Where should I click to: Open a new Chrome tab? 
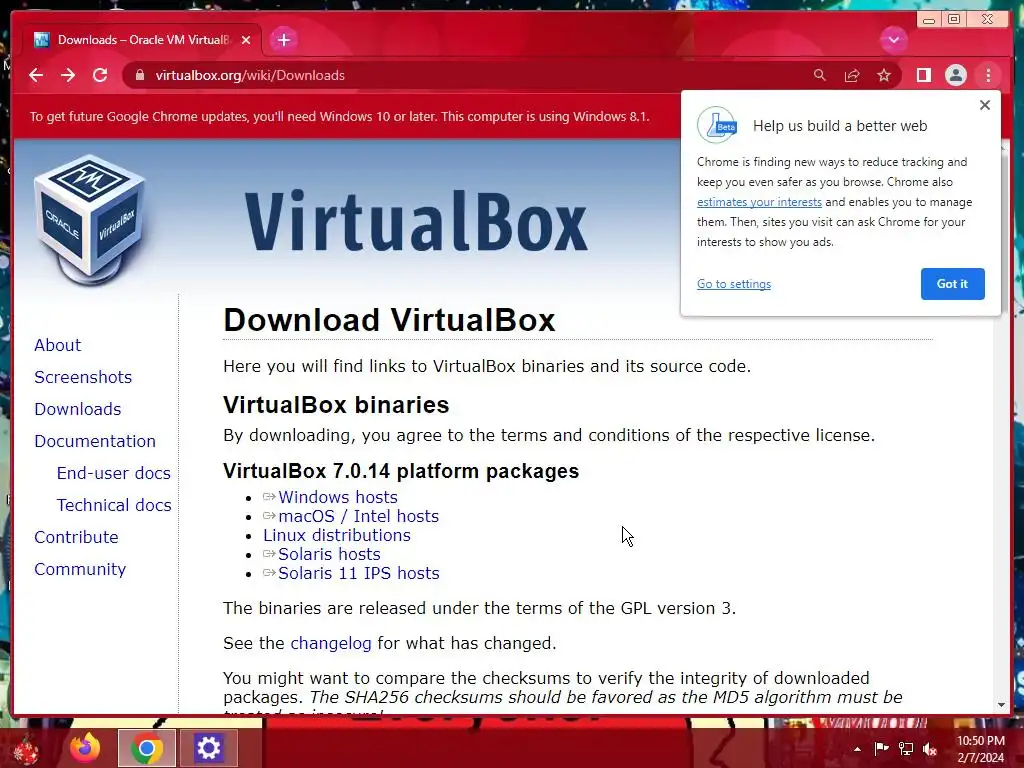283,40
